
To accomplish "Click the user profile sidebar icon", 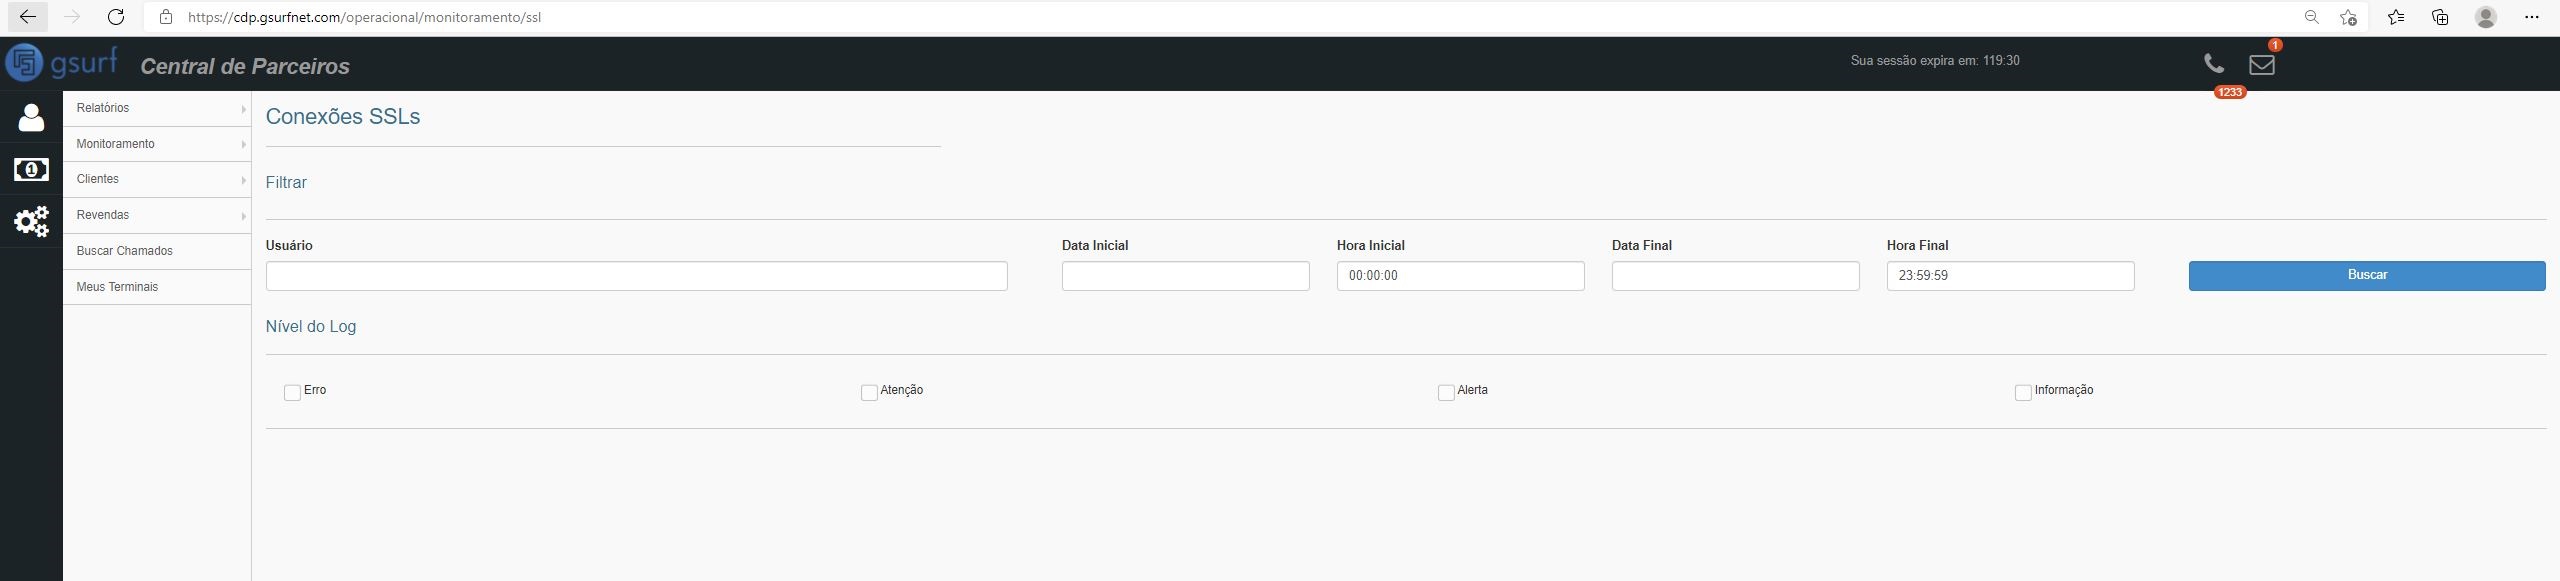I will click(x=31, y=118).
